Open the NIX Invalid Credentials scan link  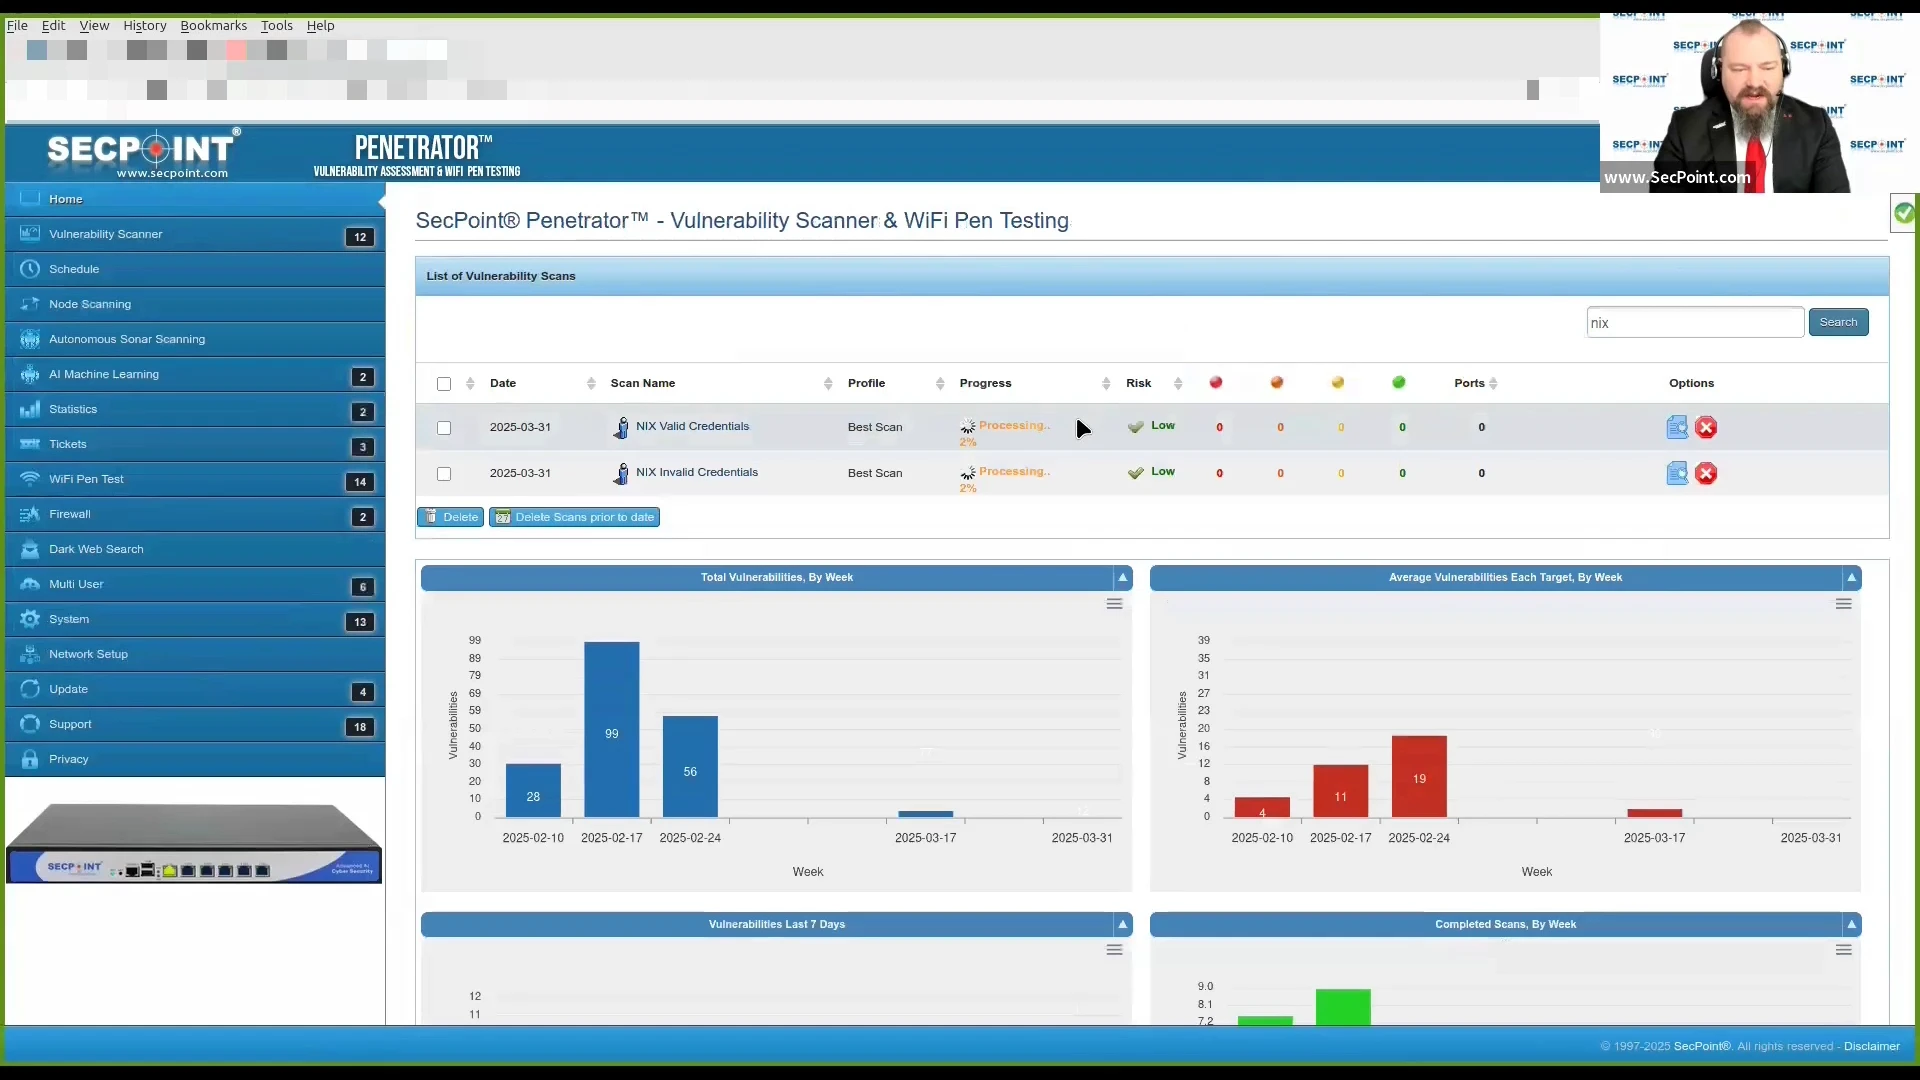coord(697,473)
